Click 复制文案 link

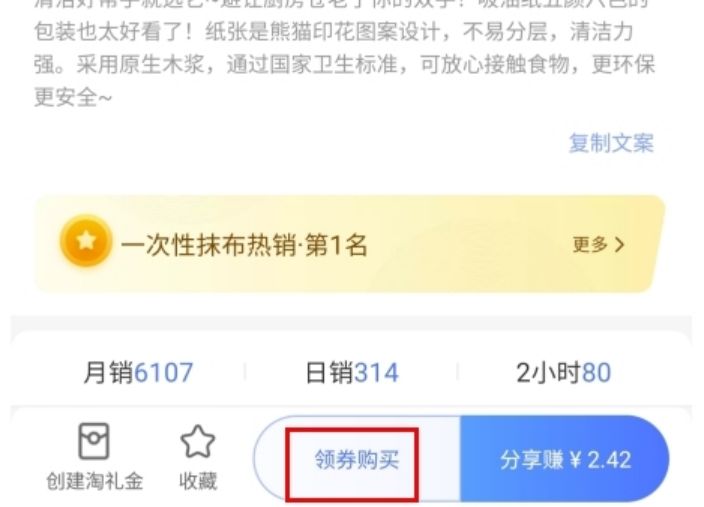(x=611, y=143)
